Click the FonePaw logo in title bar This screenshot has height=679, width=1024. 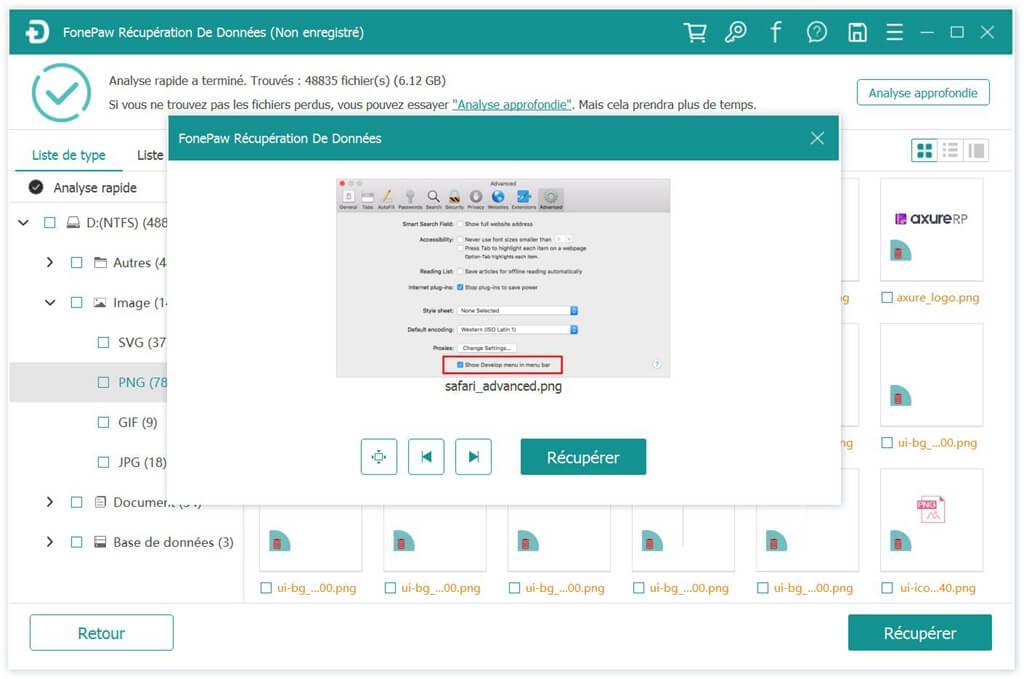(37, 31)
